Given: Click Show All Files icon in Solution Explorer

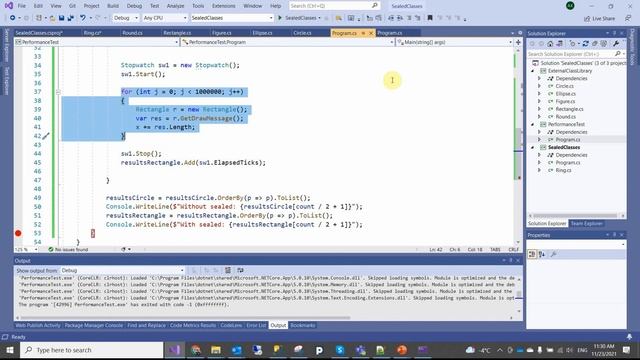Looking at the screenshot, I should pyautogui.click(x=604, y=44).
